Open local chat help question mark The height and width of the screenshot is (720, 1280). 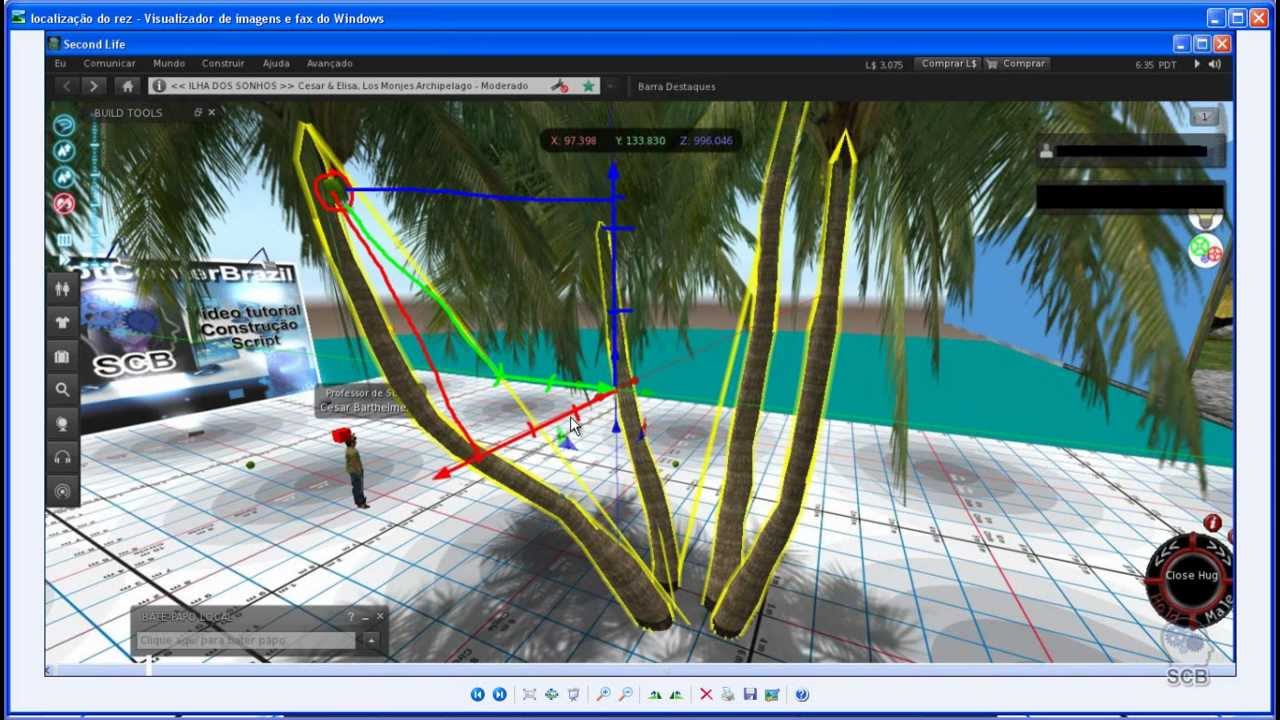click(350, 617)
